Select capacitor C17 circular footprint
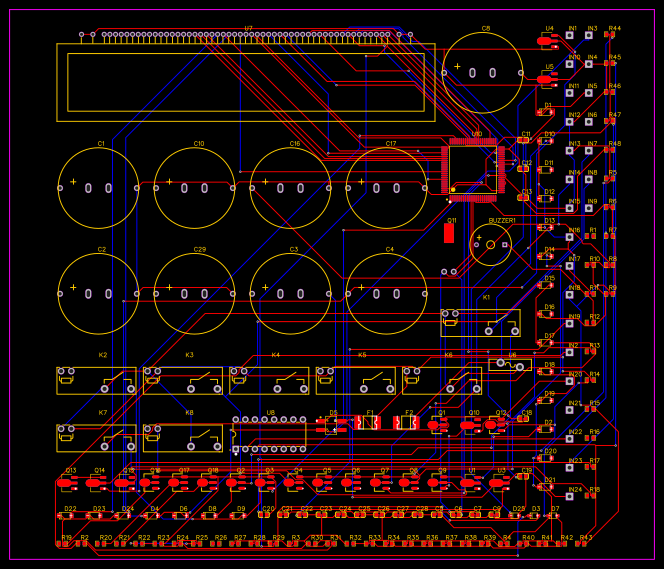 (x=387, y=188)
